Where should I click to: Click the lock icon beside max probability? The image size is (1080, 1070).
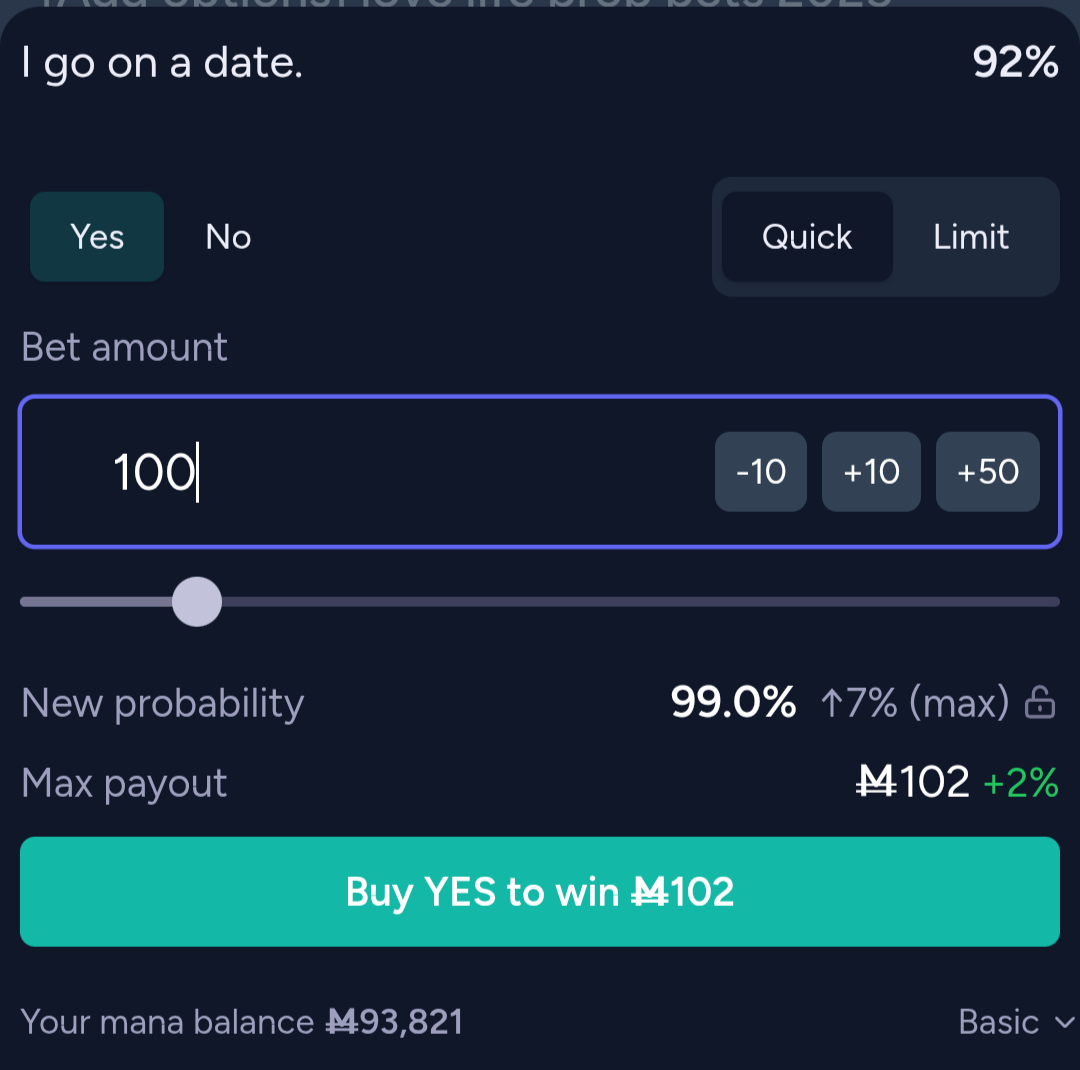tap(1039, 703)
